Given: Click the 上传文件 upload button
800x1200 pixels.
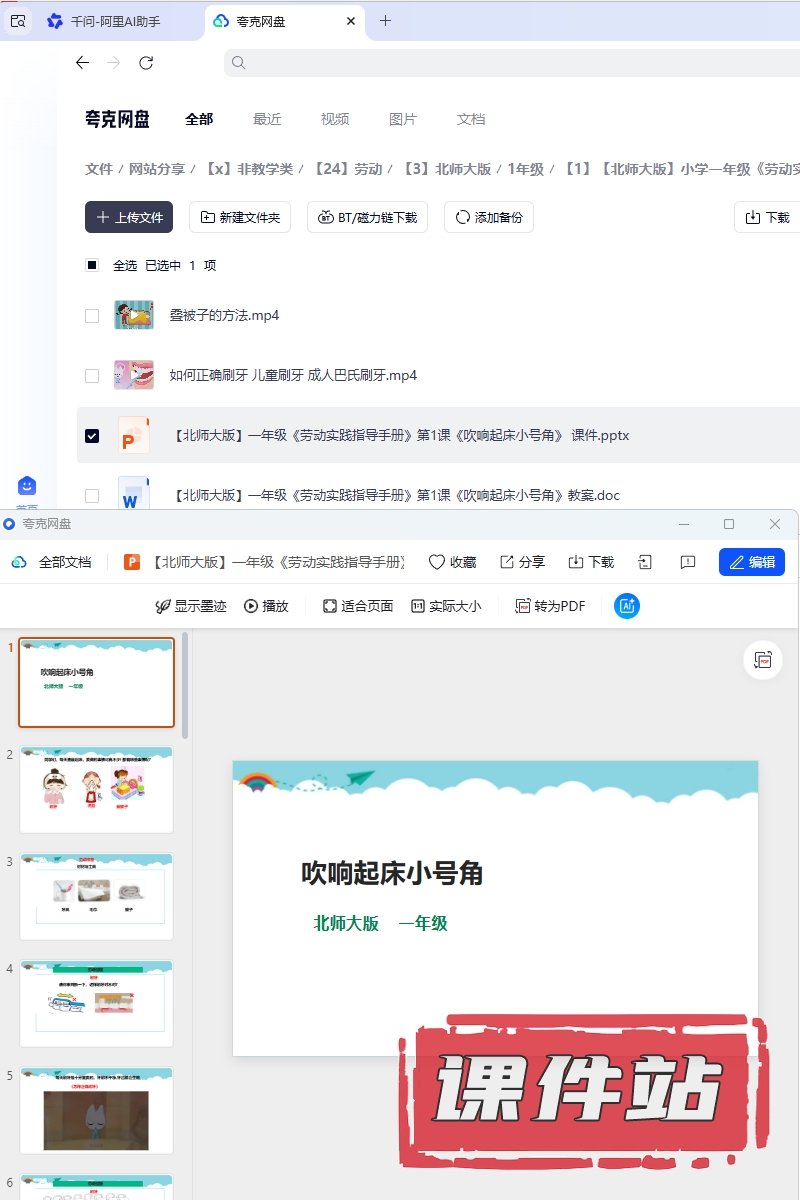Looking at the screenshot, I should tap(129, 217).
